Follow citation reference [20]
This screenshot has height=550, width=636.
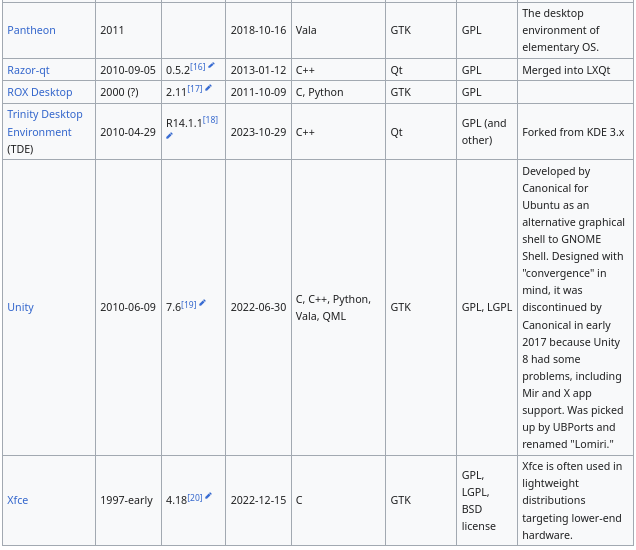[x=195, y=497]
